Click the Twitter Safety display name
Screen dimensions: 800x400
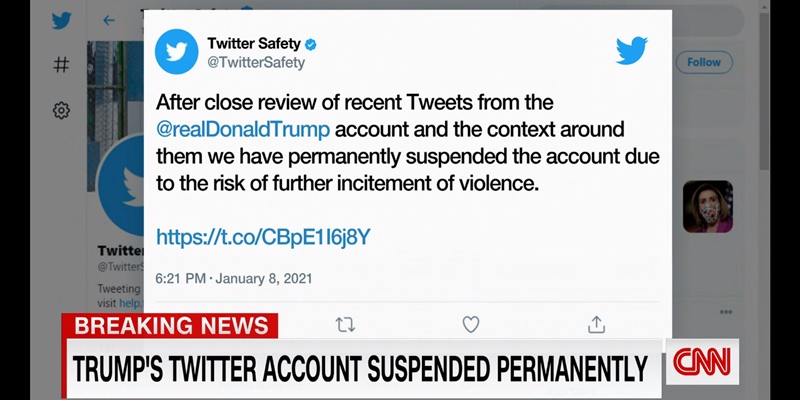(x=254, y=44)
